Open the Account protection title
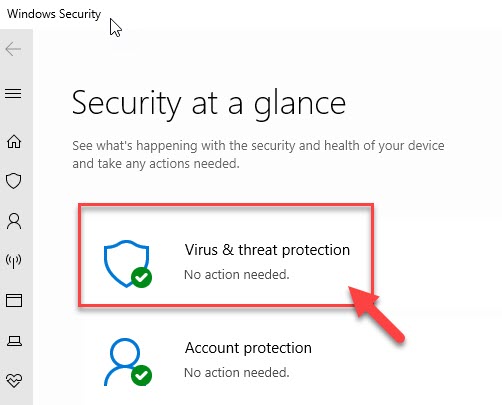This screenshot has height=405, width=502. point(248,348)
